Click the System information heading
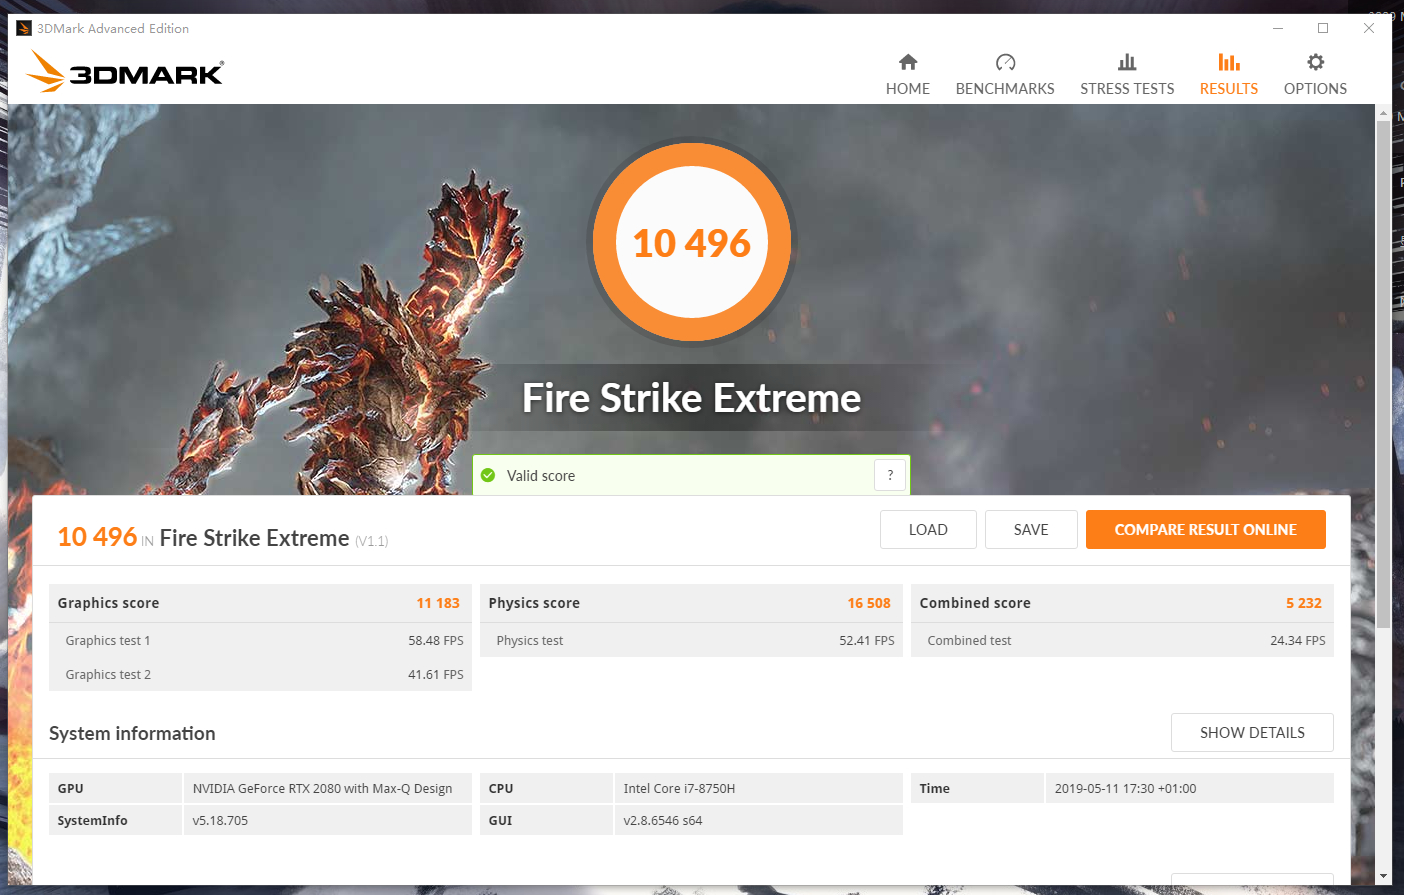Image resolution: width=1404 pixels, height=895 pixels. click(132, 733)
